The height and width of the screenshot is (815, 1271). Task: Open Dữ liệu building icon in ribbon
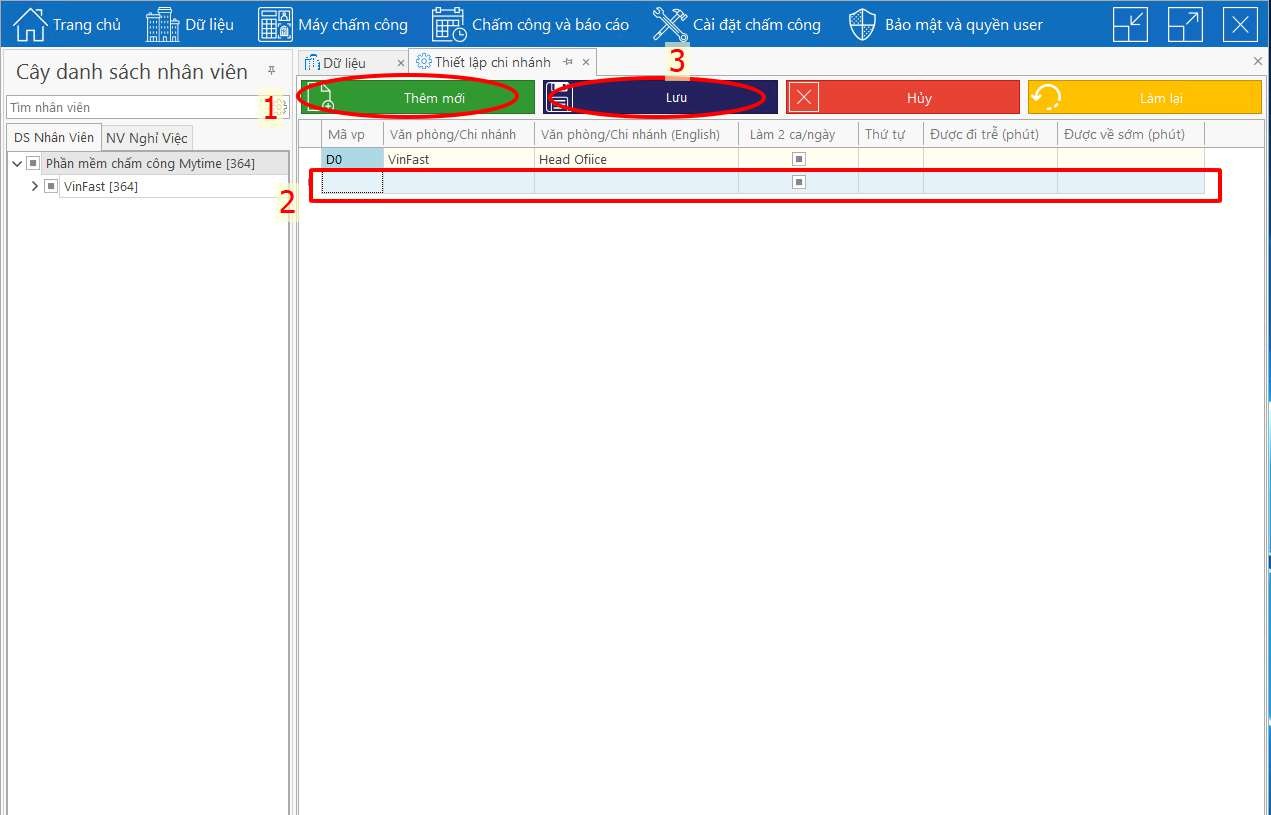tap(162, 24)
